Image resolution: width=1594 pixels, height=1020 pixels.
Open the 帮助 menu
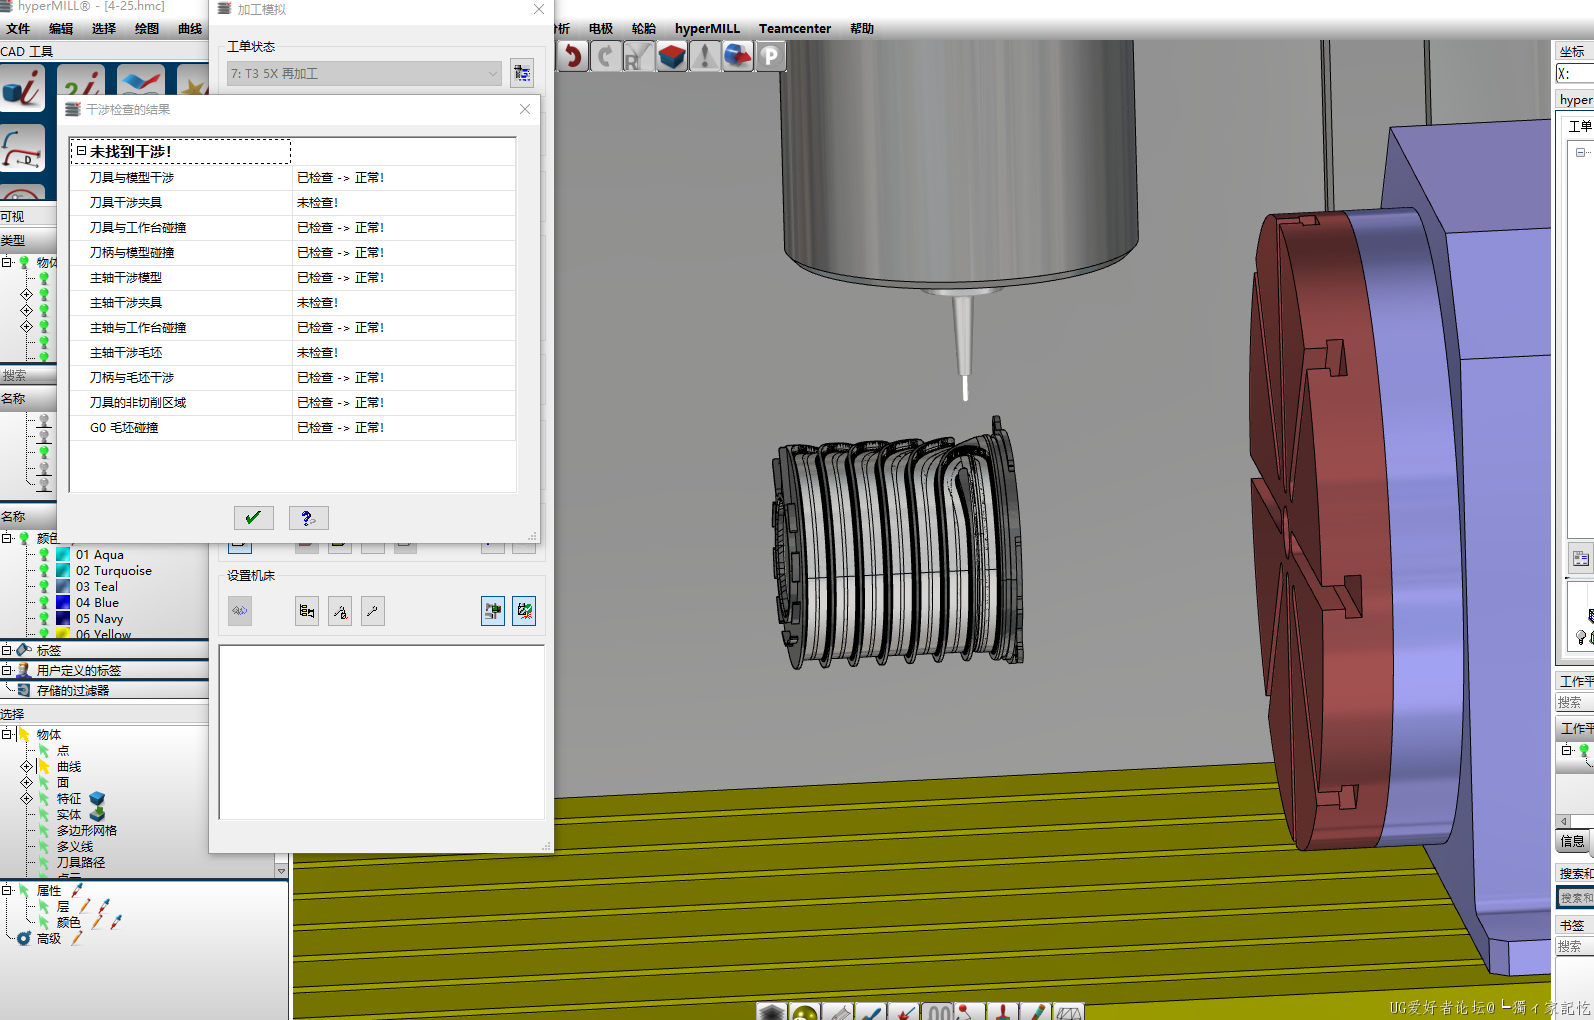tap(862, 28)
